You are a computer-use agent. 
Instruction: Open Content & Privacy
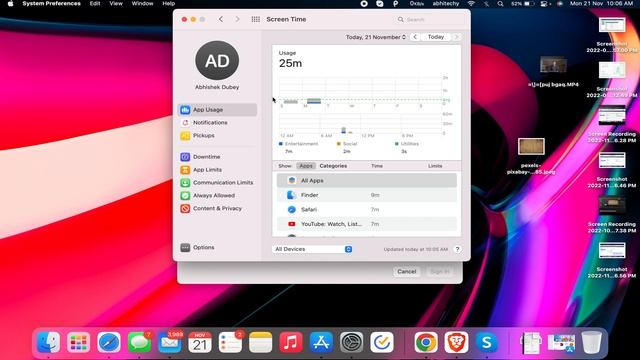point(218,208)
